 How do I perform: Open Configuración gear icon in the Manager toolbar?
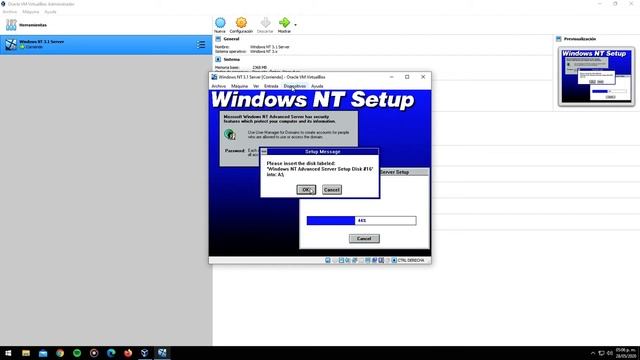pyautogui.click(x=241, y=23)
